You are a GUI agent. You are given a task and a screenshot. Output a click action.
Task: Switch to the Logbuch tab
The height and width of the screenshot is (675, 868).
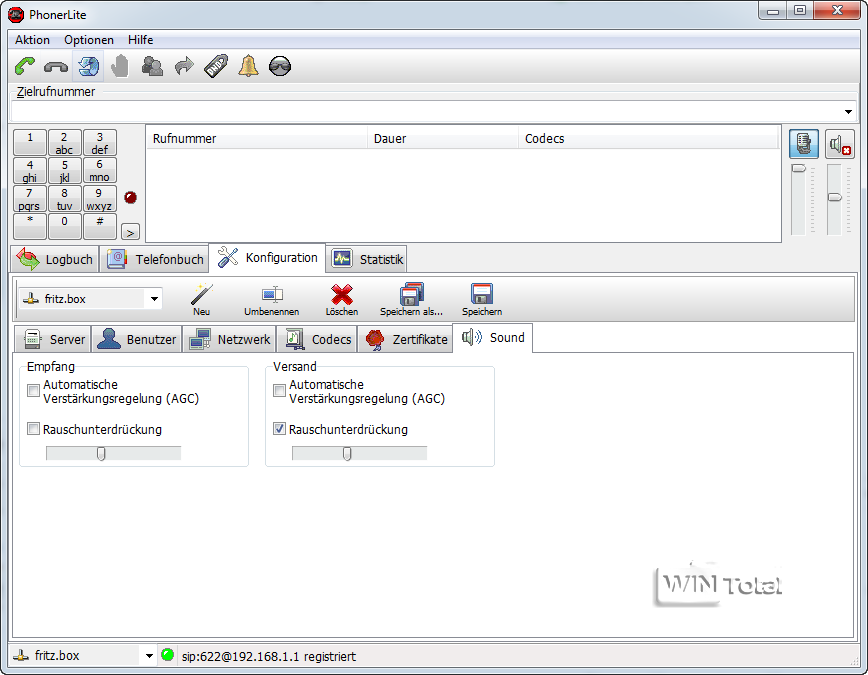(x=55, y=259)
